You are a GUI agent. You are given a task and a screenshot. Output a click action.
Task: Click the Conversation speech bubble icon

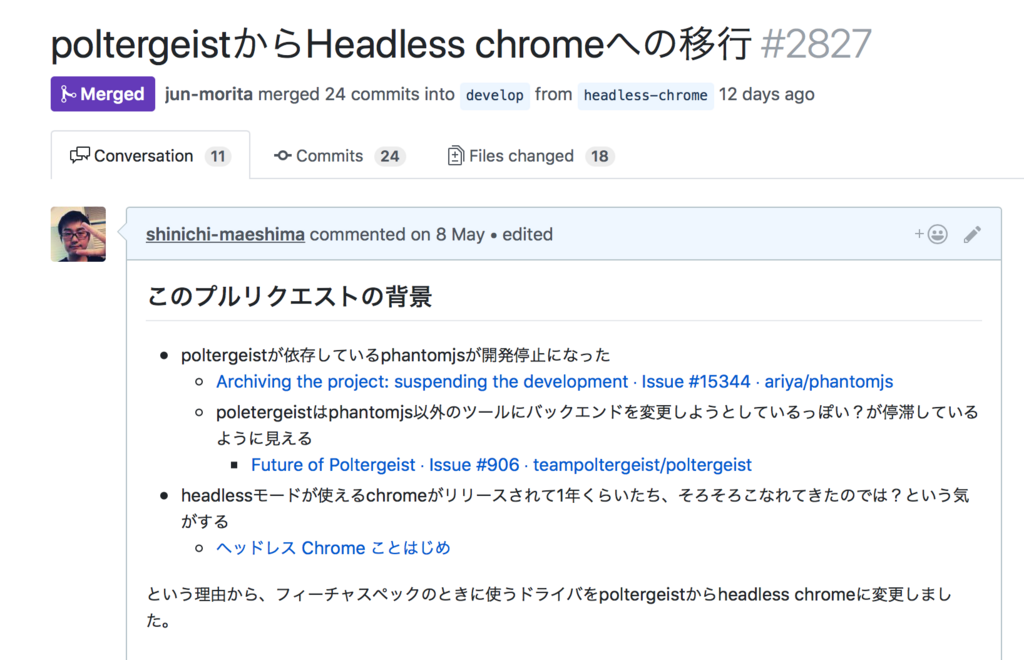(x=80, y=156)
